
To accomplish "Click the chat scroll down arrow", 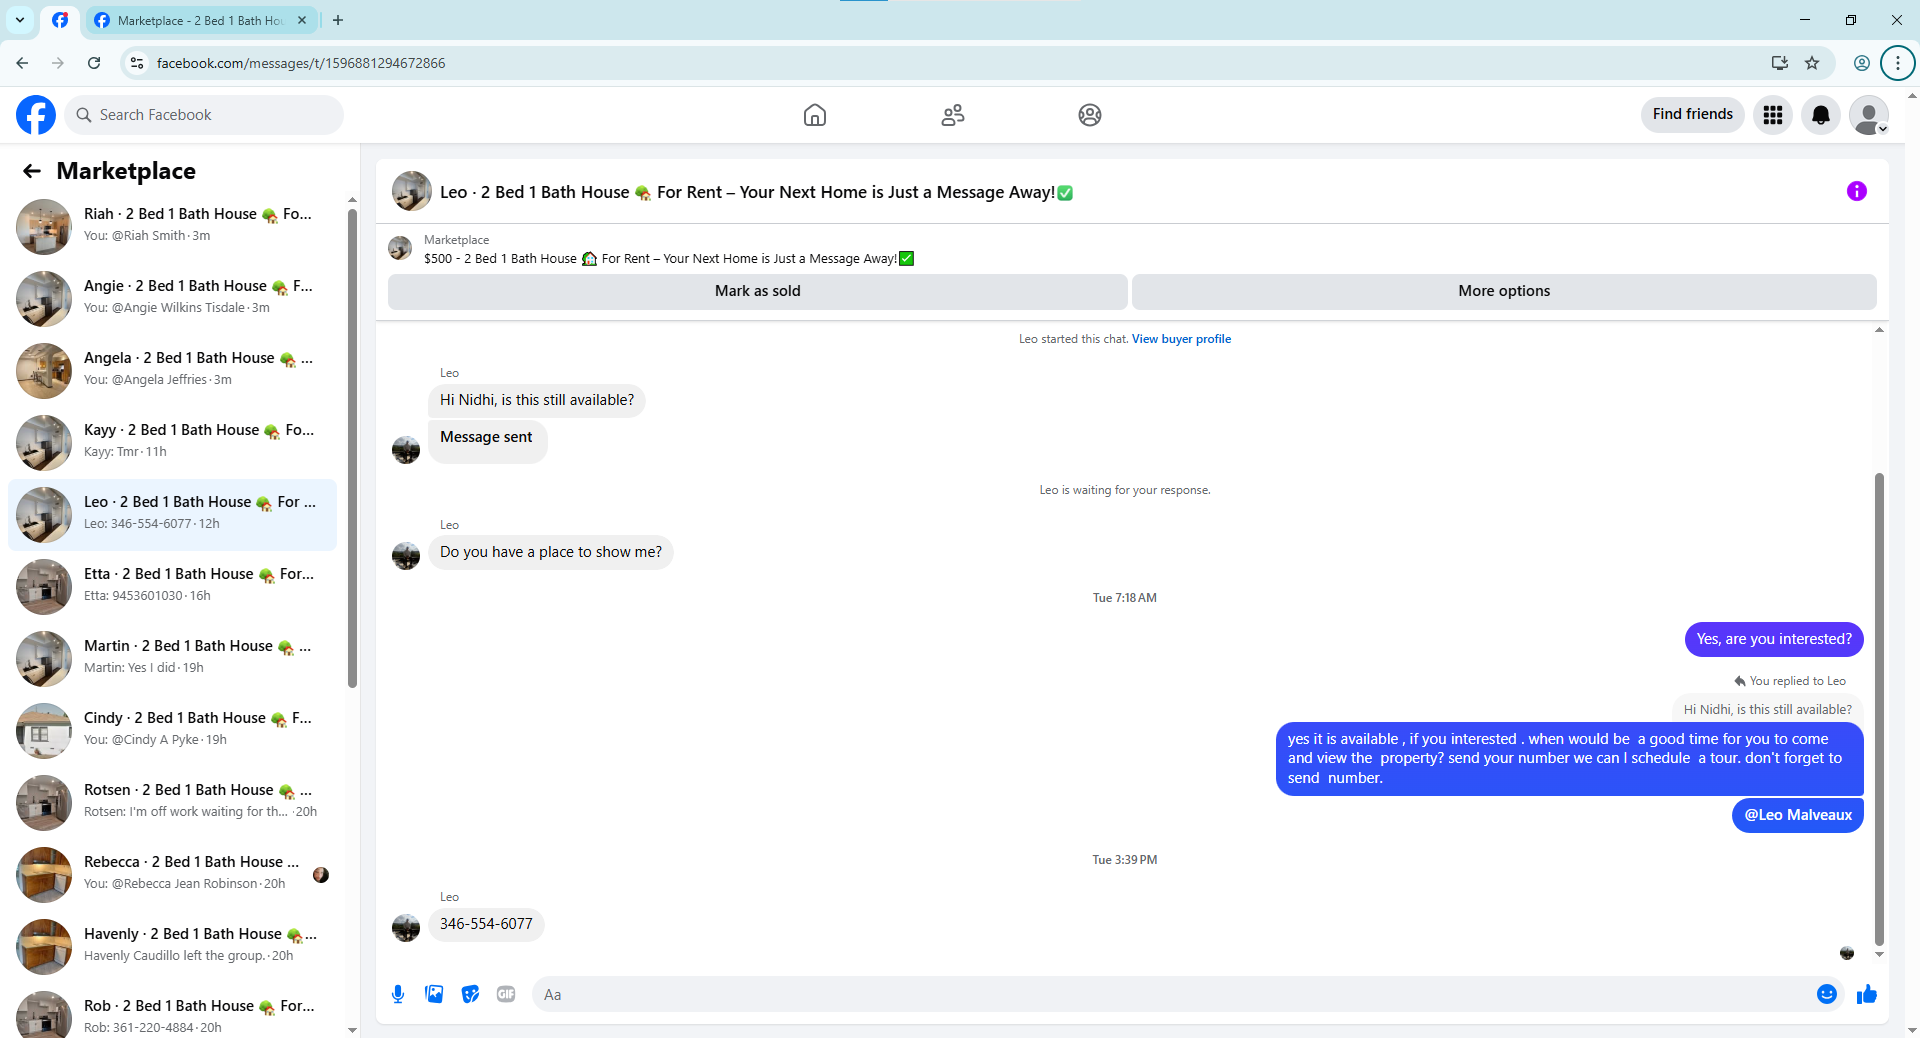I will click(1879, 955).
